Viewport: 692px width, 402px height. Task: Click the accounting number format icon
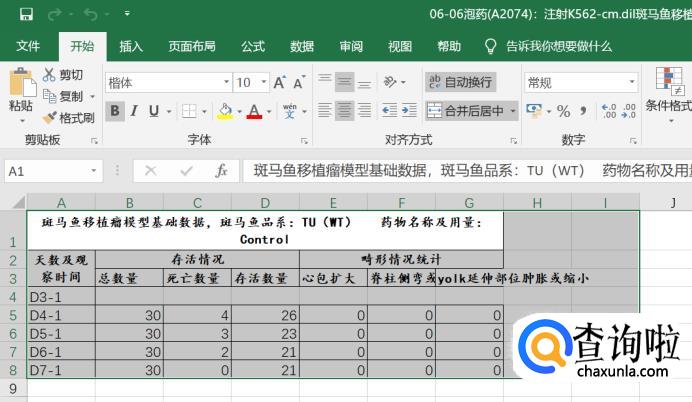(534, 111)
